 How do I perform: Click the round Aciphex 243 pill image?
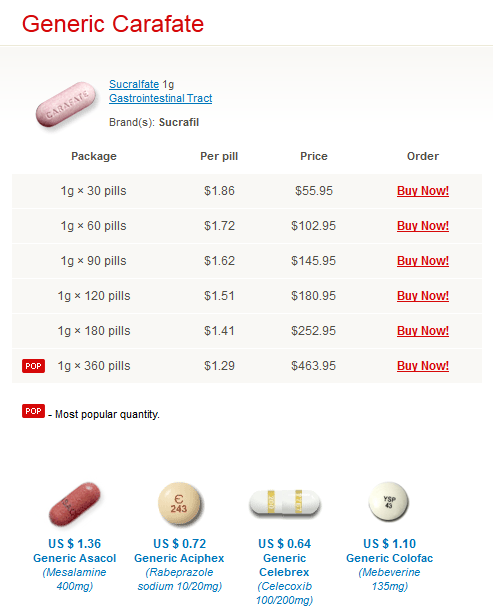point(179,503)
